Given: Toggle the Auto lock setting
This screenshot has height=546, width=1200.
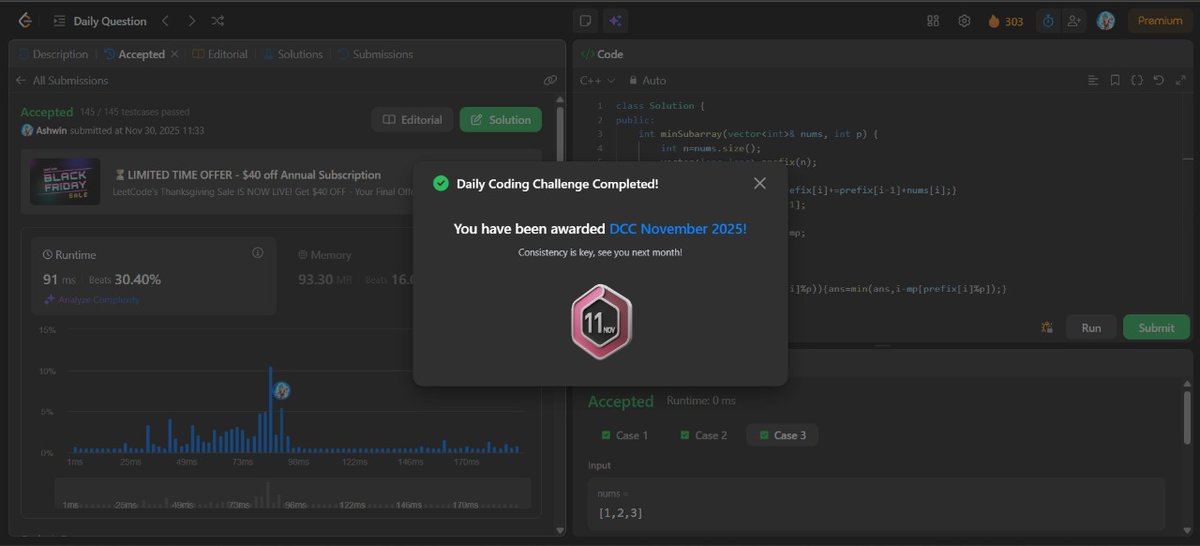Looking at the screenshot, I should click(648, 80).
